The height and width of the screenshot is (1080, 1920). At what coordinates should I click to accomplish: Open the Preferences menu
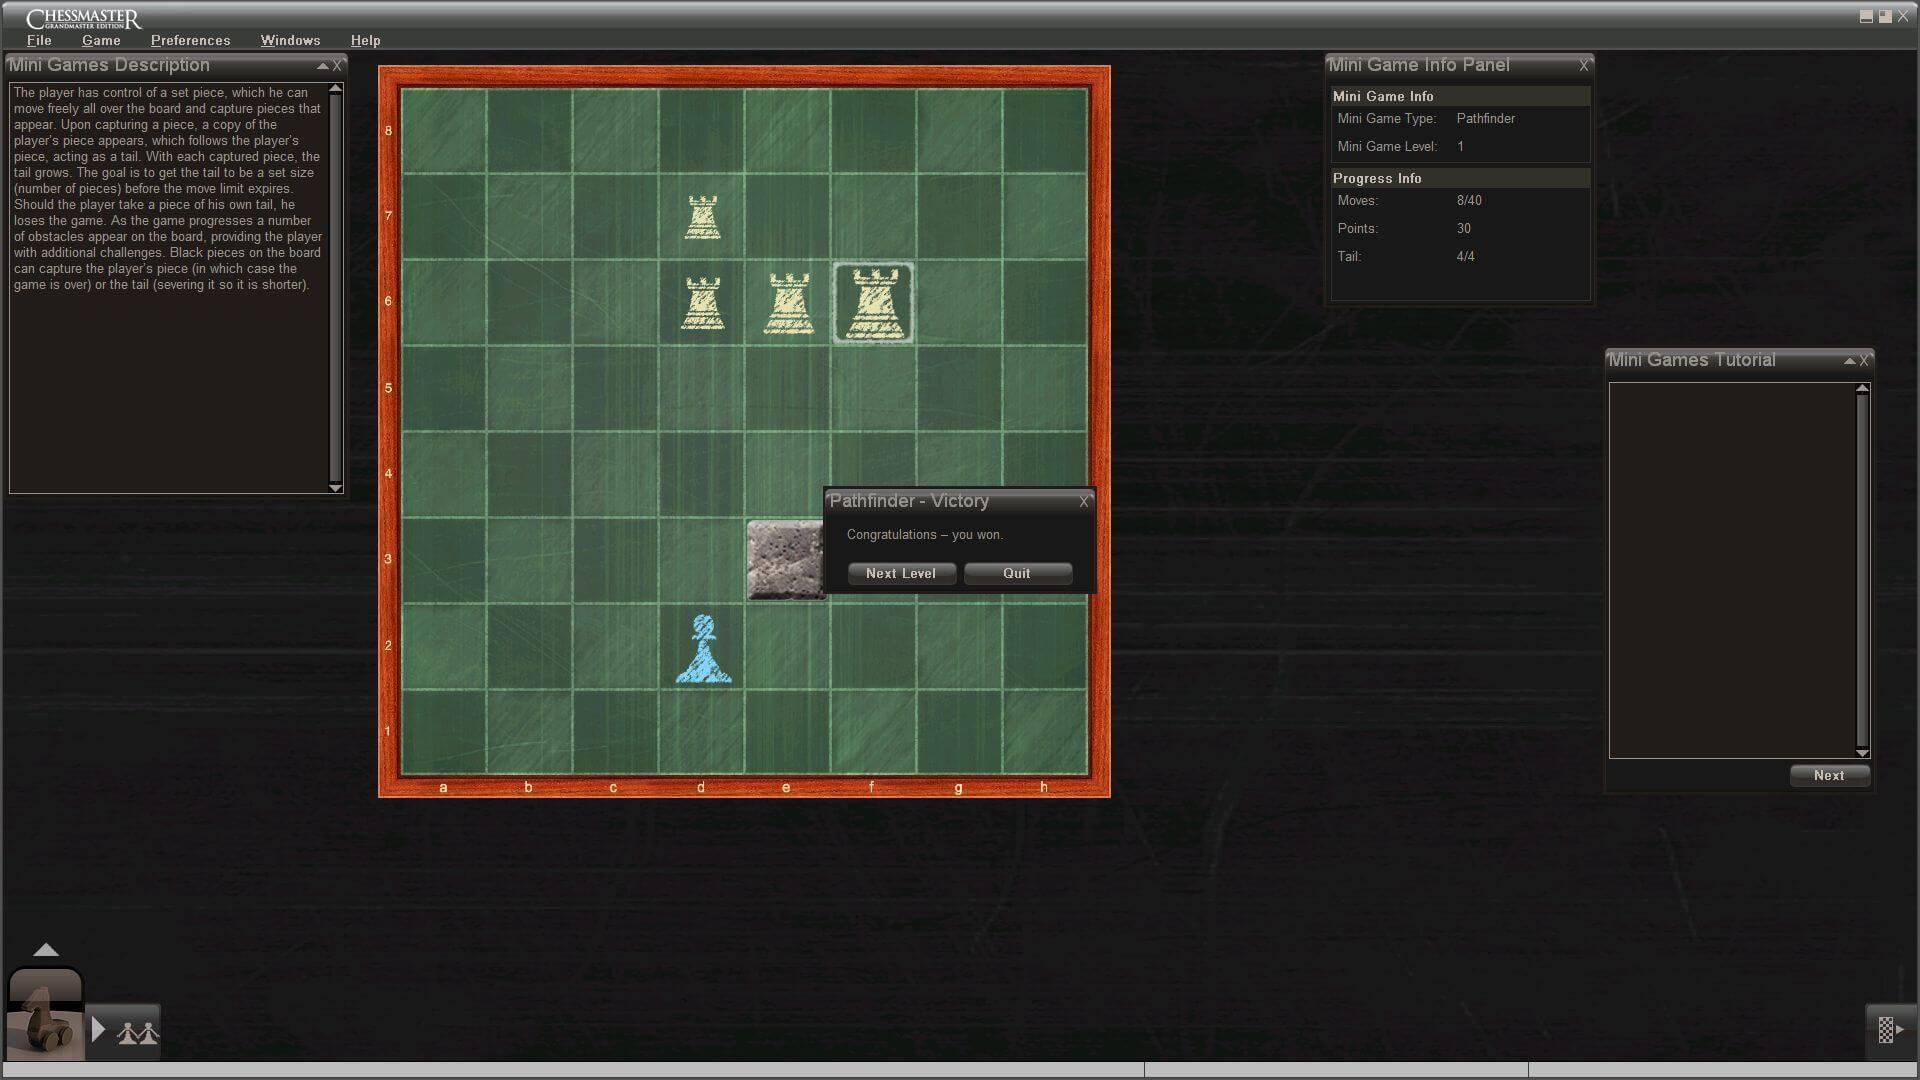[x=190, y=40]
